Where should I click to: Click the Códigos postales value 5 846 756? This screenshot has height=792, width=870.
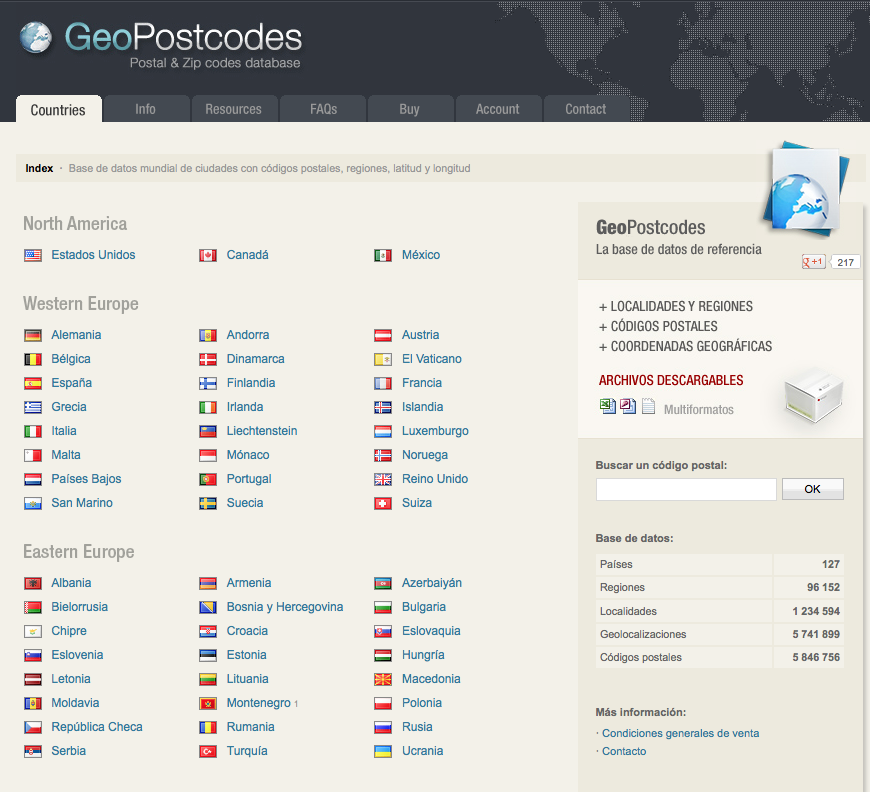[x=816, y=657]
